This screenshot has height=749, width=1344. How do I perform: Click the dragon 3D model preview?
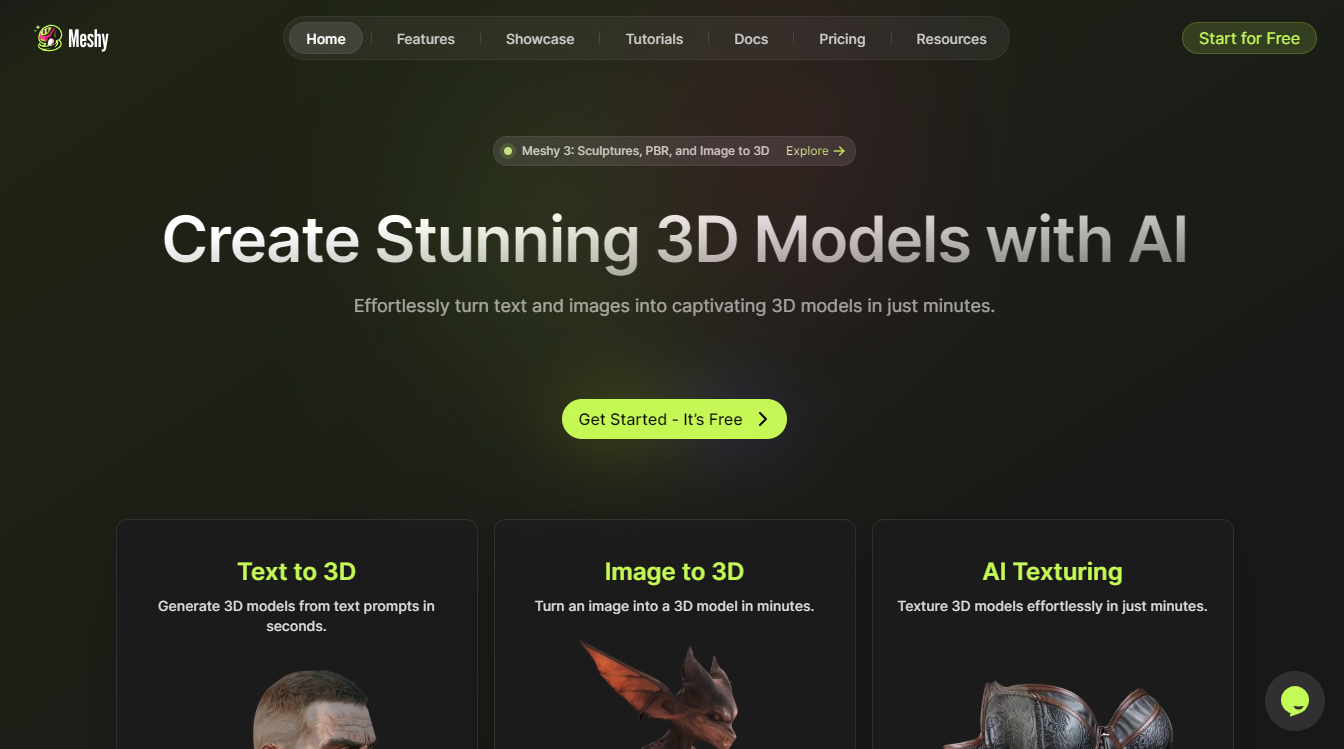tap(670, 695)
